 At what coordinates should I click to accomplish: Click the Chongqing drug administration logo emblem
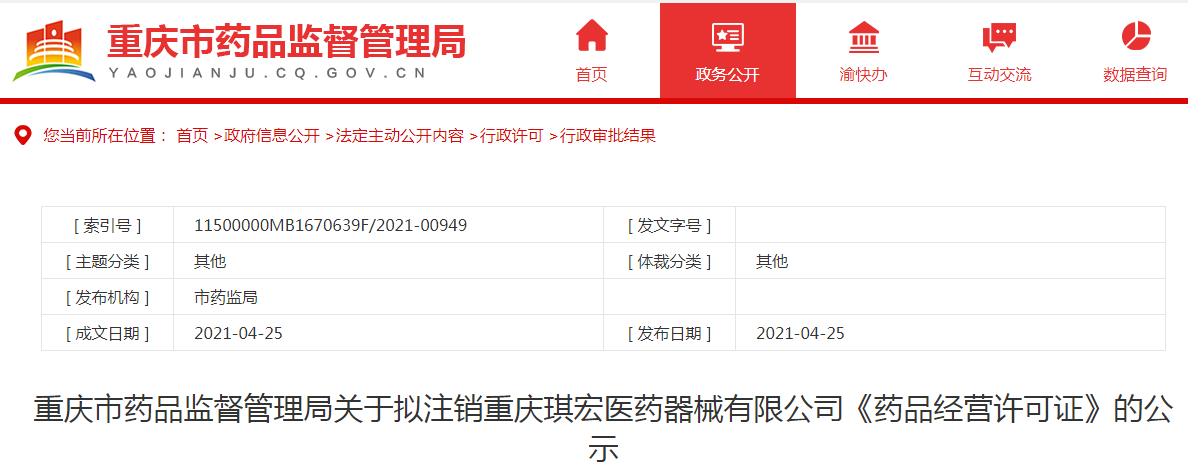[x=55, y=51]
